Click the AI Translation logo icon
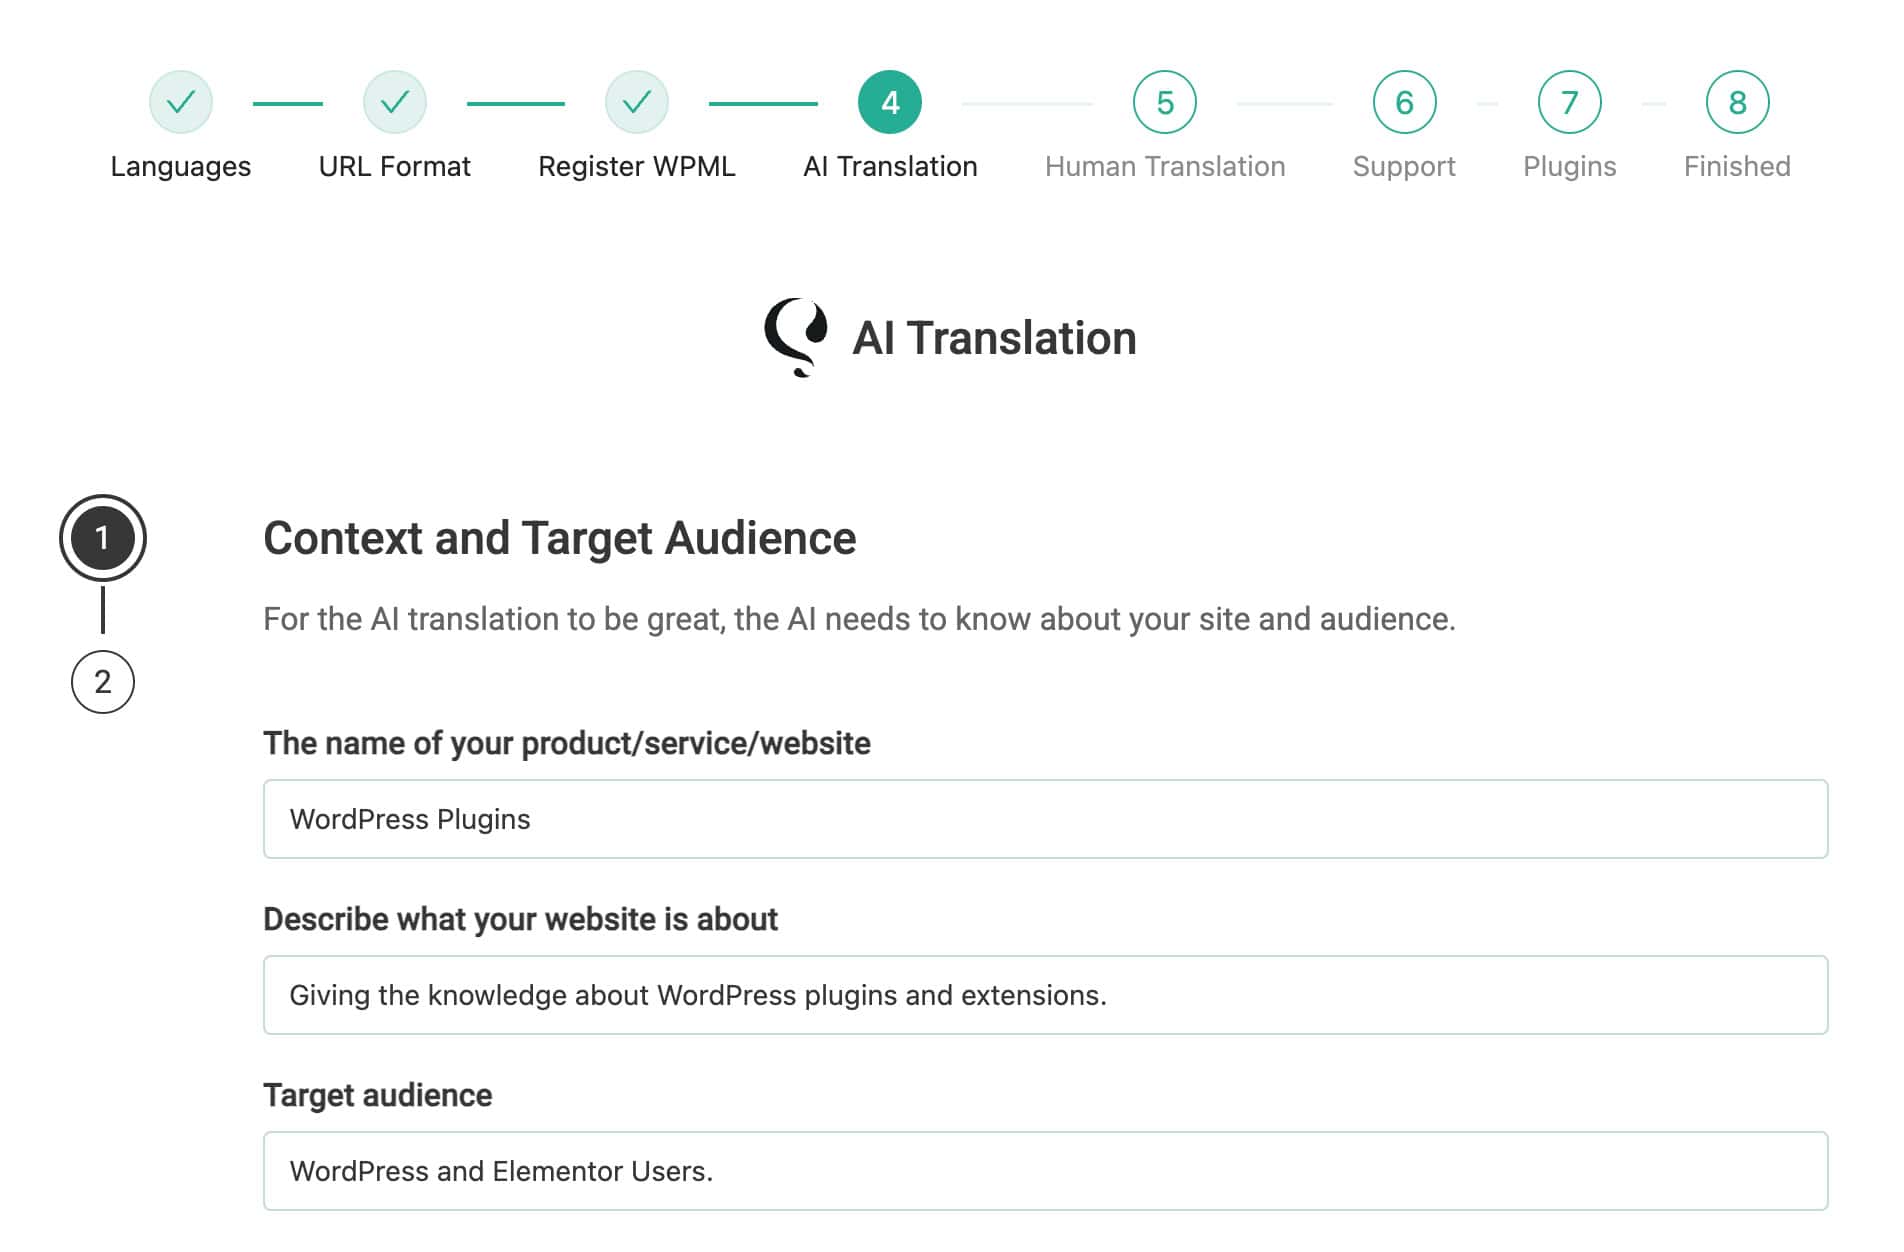 click(x=796, y=337)
